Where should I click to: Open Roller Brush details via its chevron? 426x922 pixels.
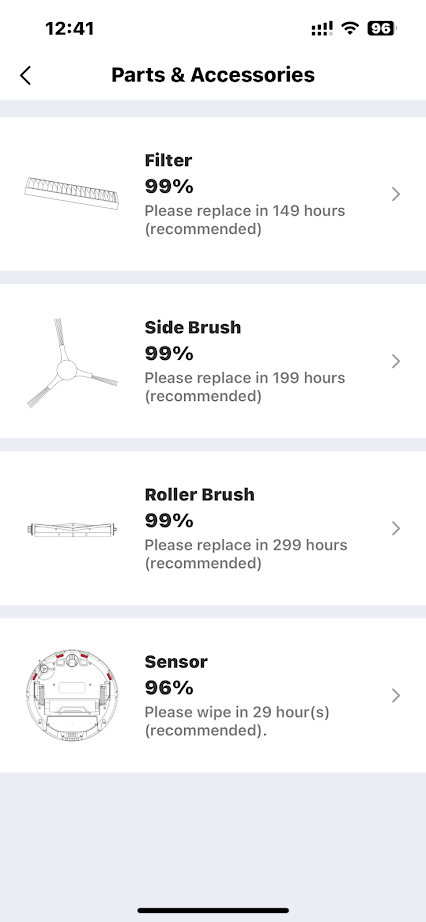point(396,528)
